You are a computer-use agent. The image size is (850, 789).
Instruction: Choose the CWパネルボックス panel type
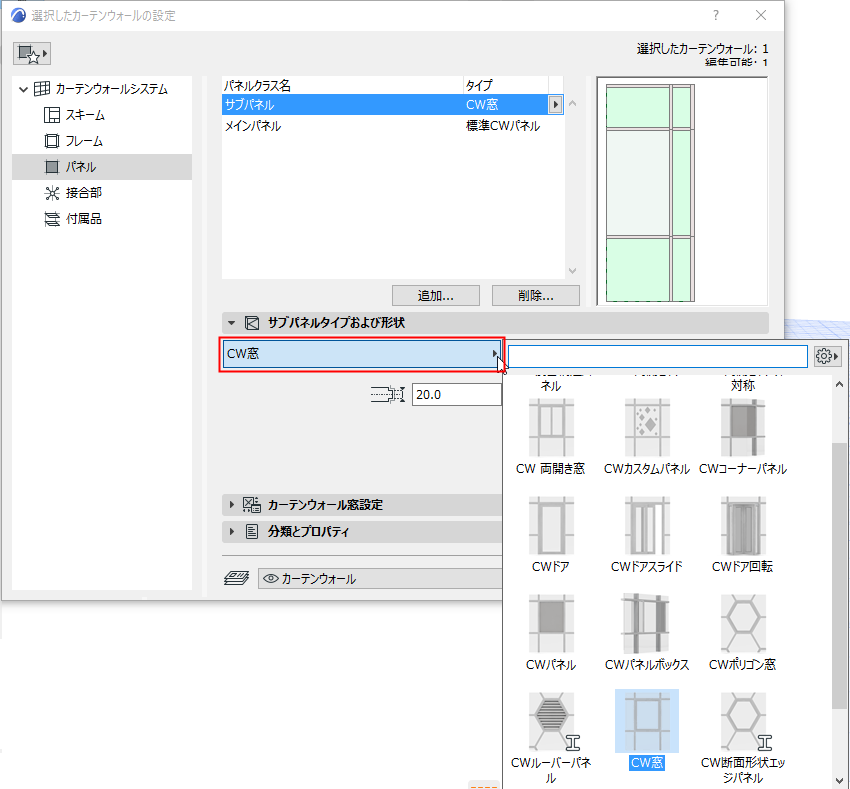click(x=647, y=632)
